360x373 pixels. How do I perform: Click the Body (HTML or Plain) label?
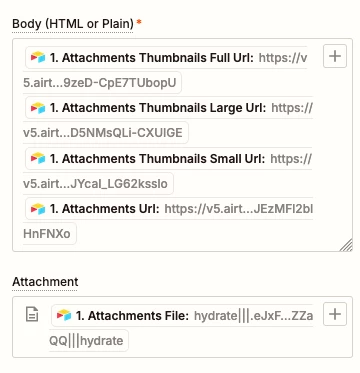(x=73, y=24)
